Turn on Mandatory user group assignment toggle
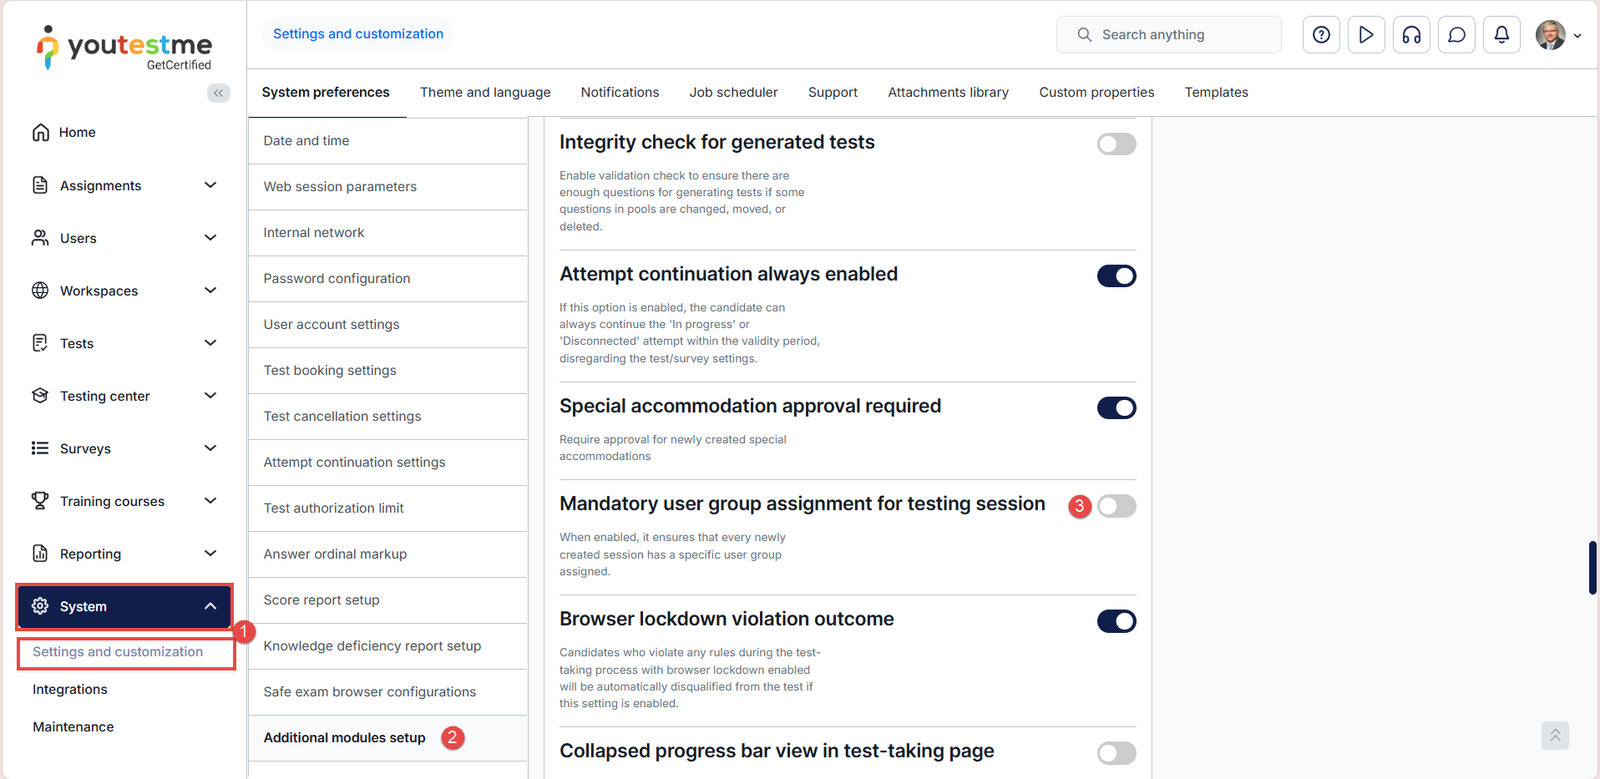This screenshot has height=779, width=1600. (1116, 506)
